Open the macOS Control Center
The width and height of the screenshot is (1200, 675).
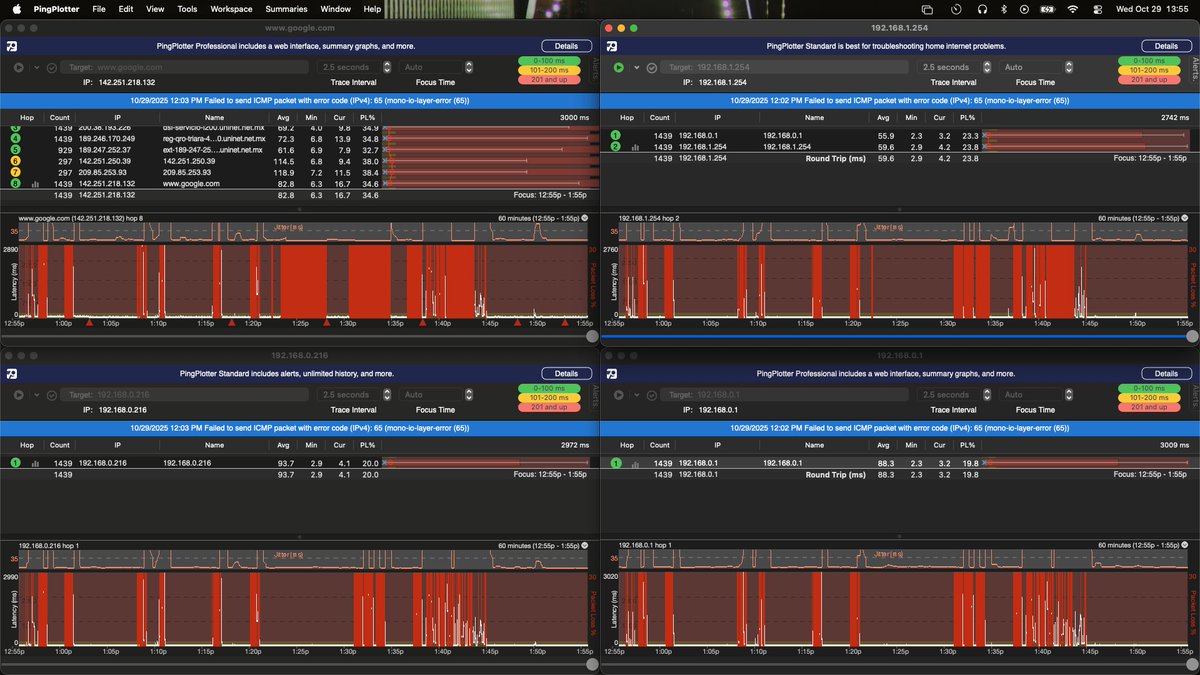(x=1098, y=8)
